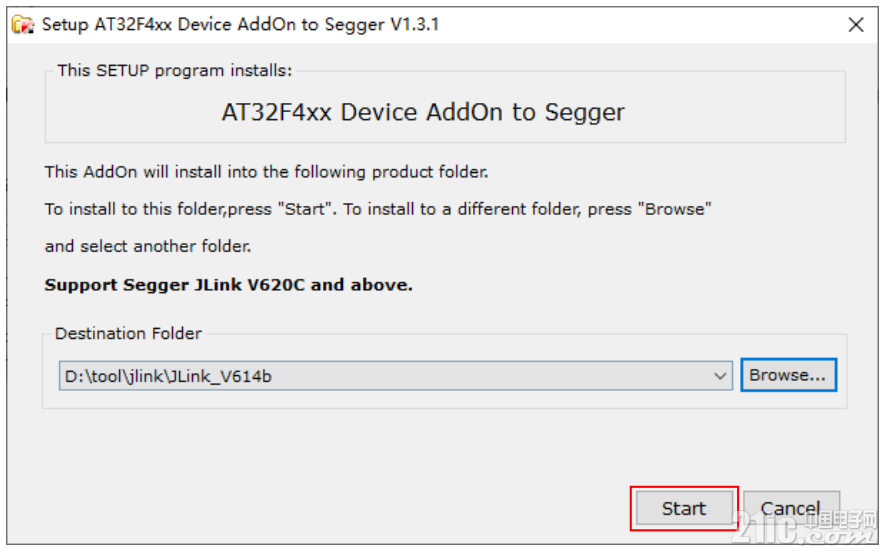Click the D:\tool\jlink\JLink_V614b path field
This screenshot has width=885, height=553.
(395, 376)
